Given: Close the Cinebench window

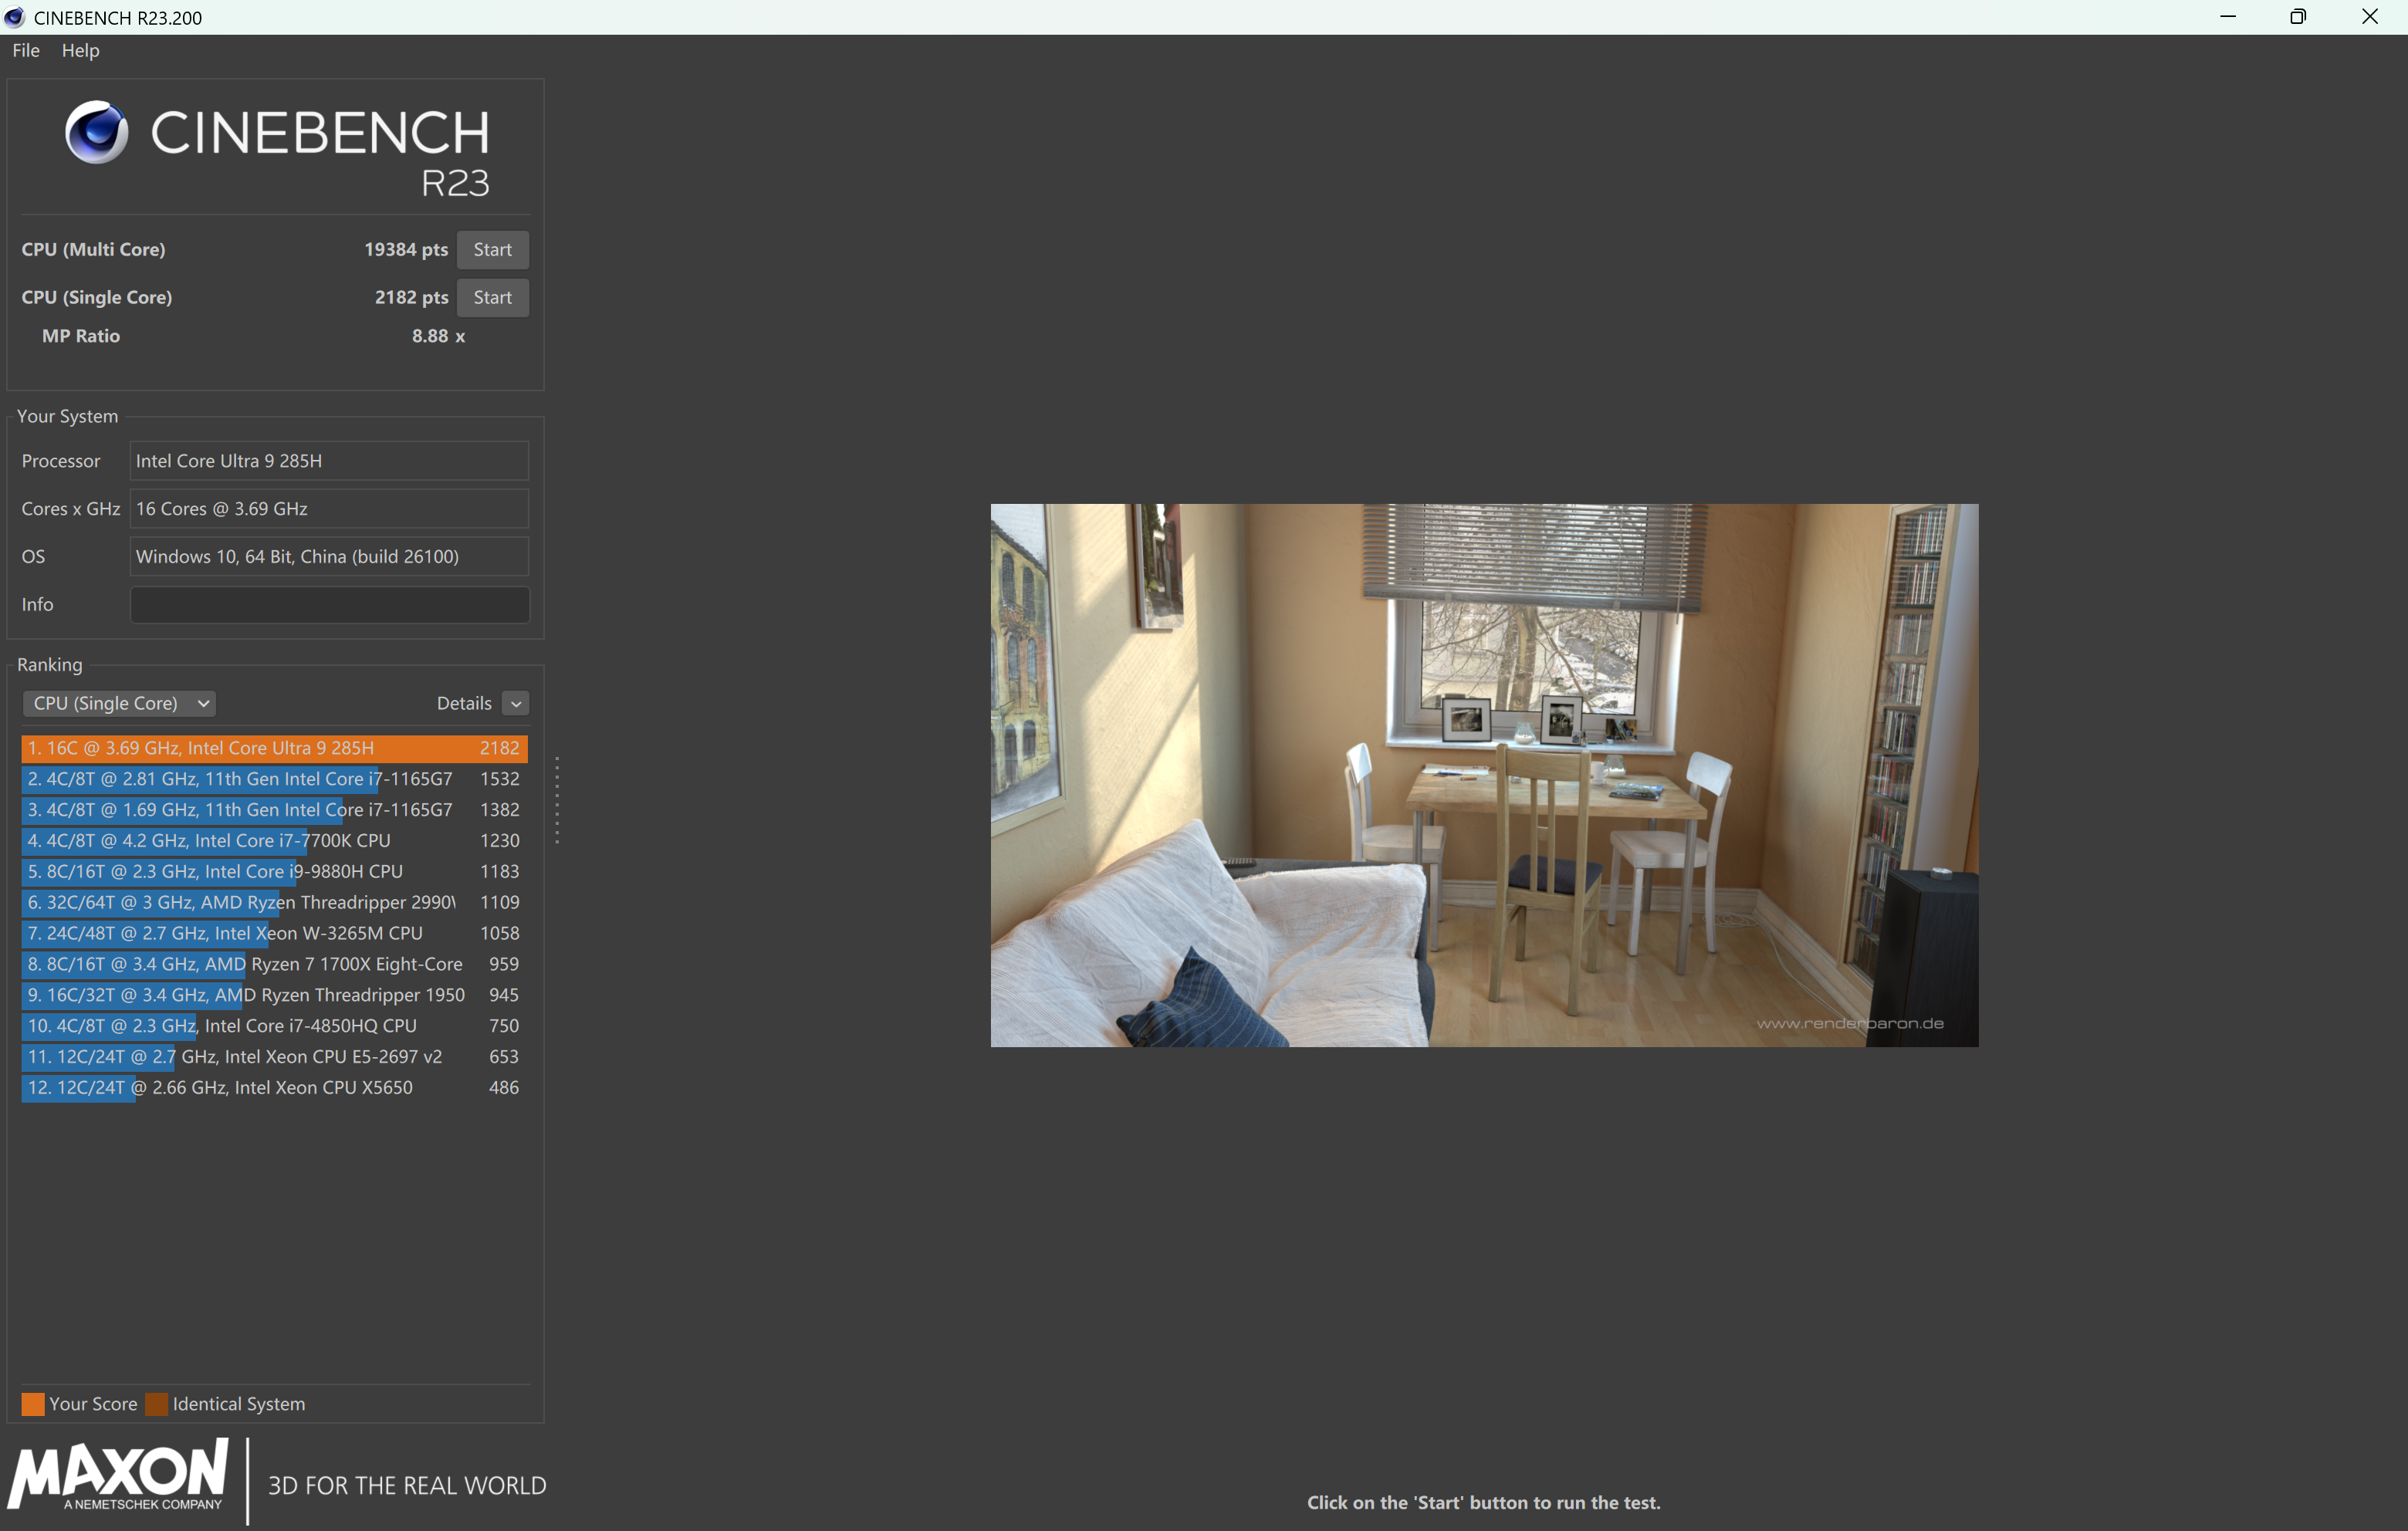Looking at the screenshot, I should click(2370, 17).
